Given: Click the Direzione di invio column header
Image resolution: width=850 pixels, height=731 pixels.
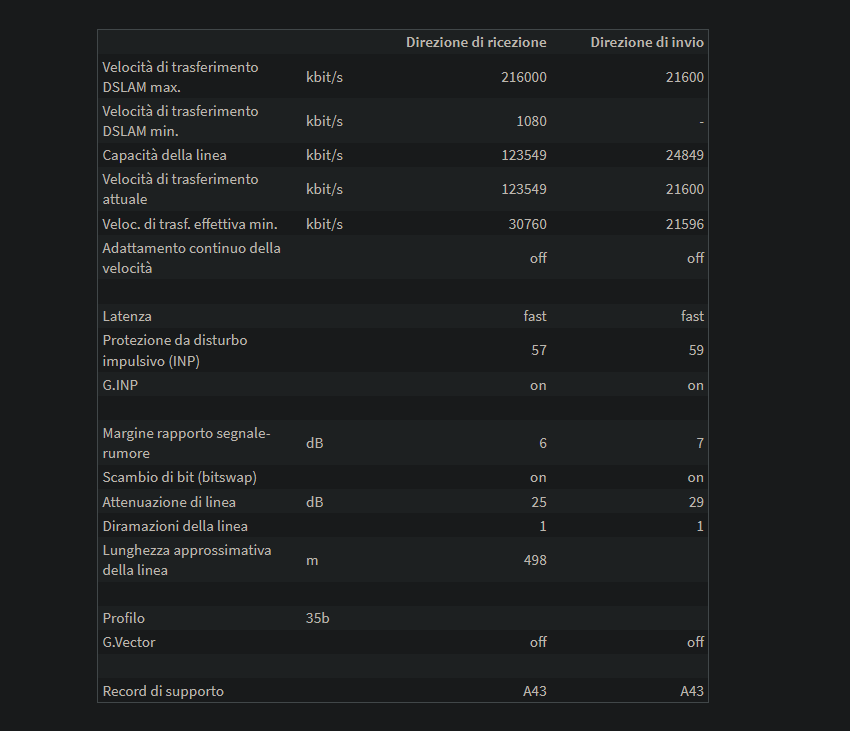Looking at the screenshot, I should coord(647,42).
